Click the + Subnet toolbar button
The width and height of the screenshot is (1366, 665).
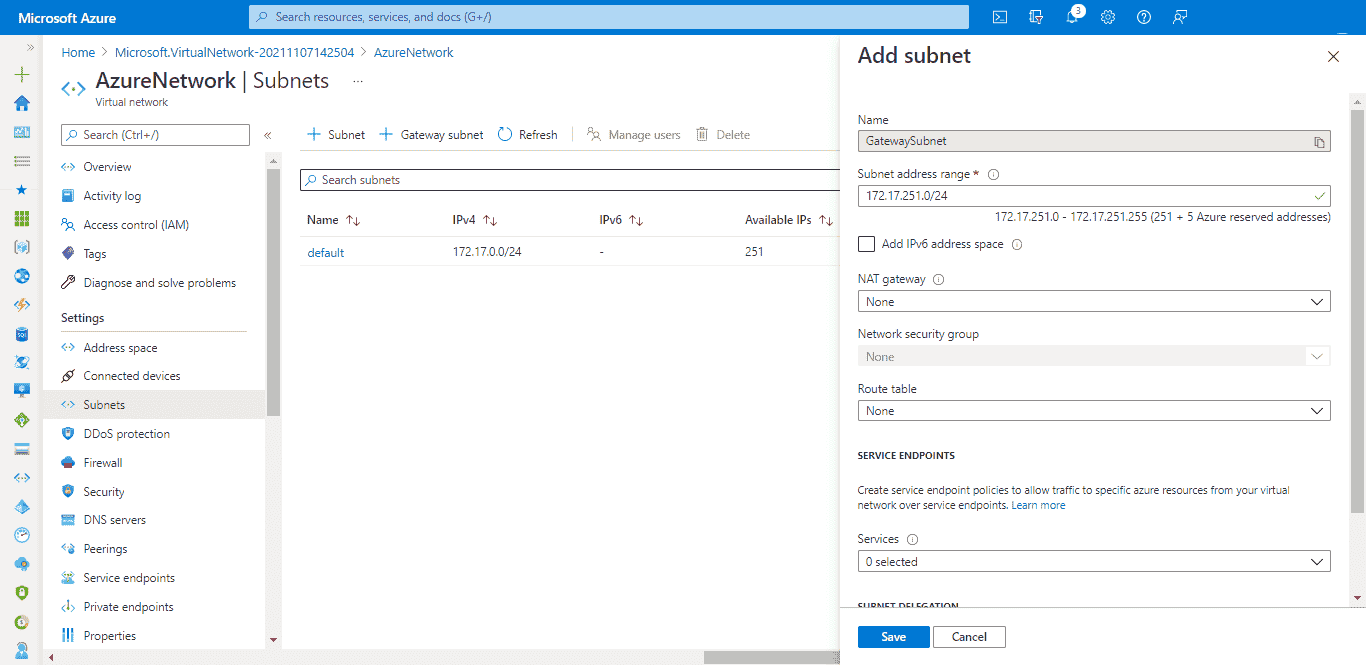point(336,135)
